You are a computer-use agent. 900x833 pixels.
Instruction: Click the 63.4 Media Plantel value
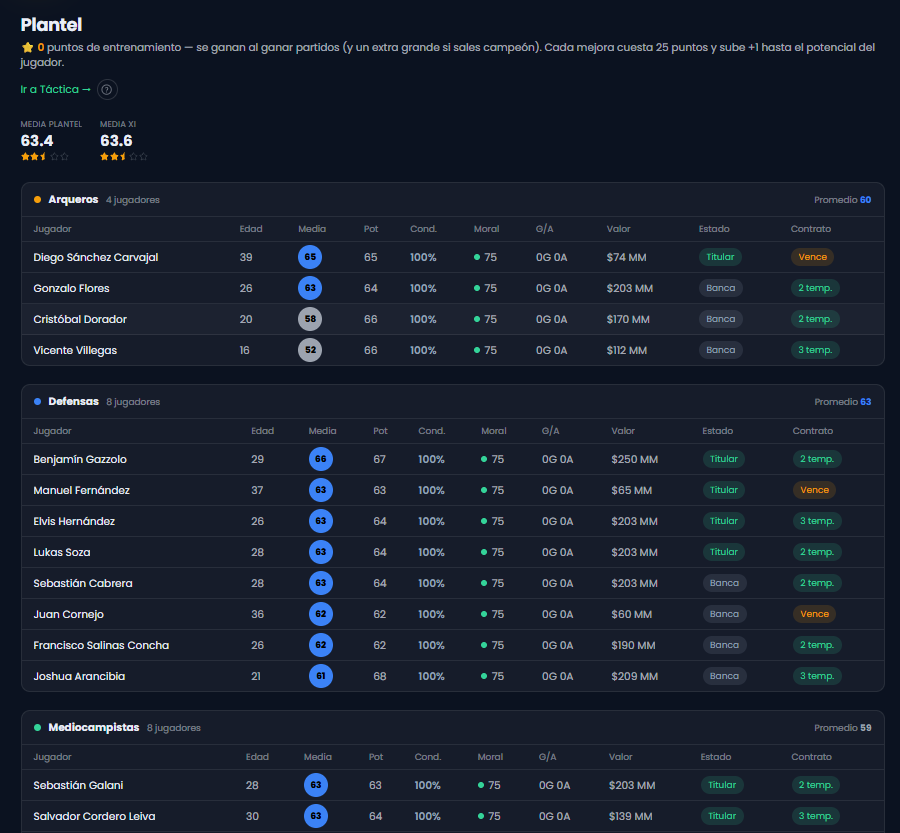pyautogui.click(x=37, y=141)
